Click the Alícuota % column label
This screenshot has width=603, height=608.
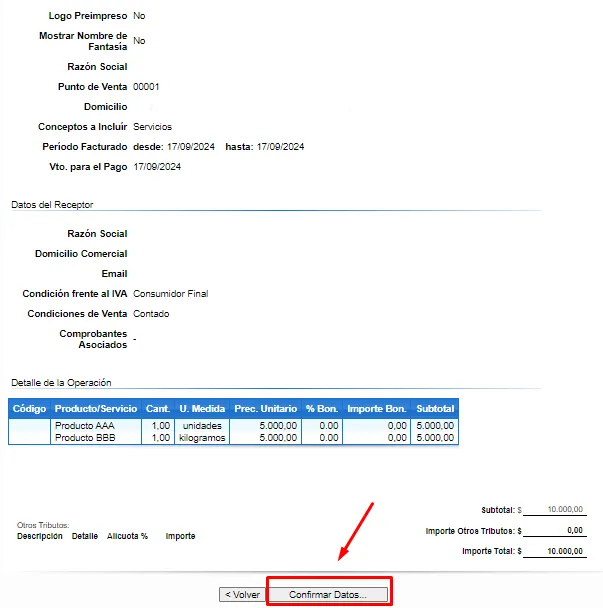tap(127, 536)
